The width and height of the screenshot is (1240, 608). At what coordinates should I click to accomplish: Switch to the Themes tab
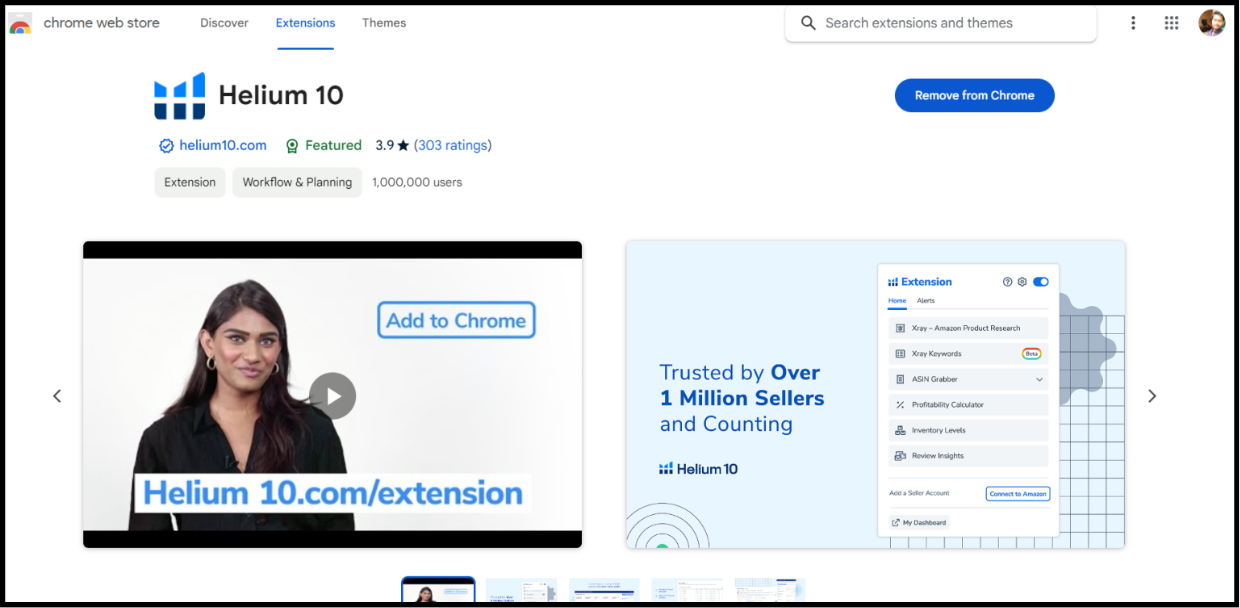click(384, 22)
